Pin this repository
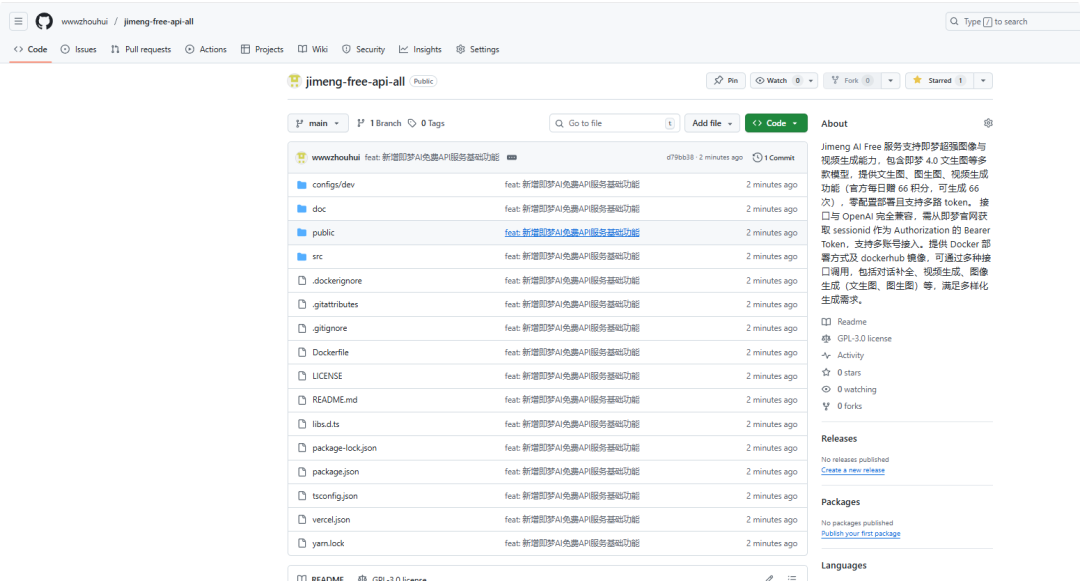The image size is (1080, 581). click(726, 81)
